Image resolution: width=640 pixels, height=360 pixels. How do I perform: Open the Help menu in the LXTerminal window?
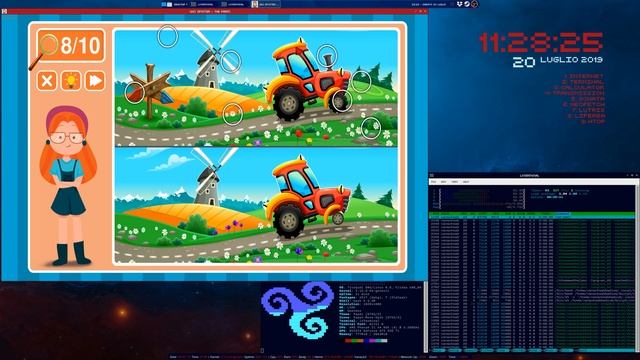click(466, 182)
